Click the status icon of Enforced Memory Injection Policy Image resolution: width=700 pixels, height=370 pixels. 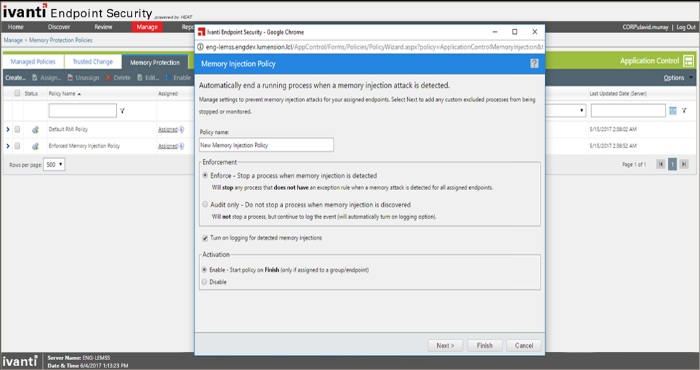35,146
